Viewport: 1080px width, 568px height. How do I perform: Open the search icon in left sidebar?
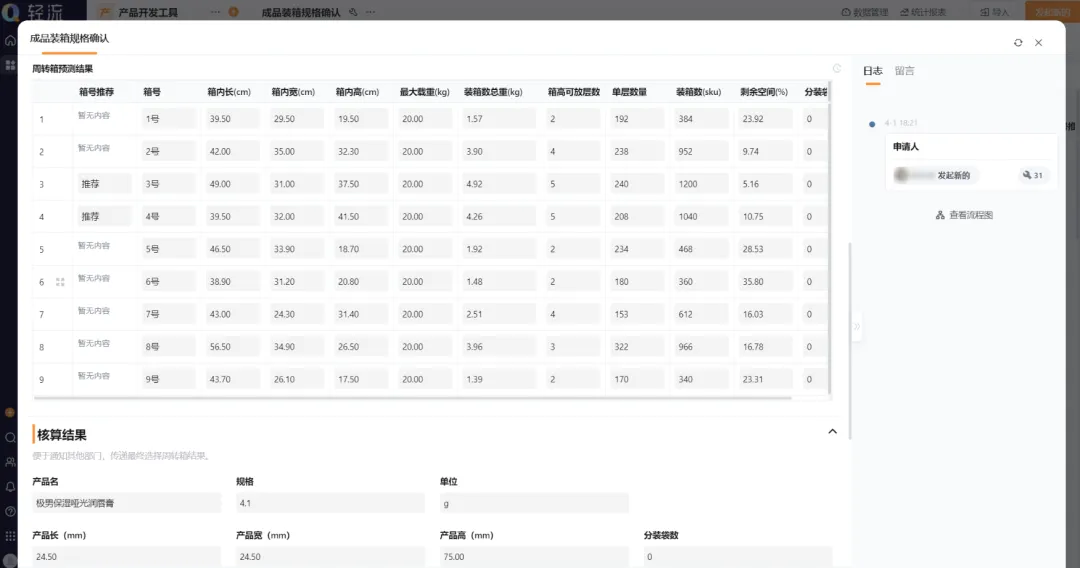10,437
